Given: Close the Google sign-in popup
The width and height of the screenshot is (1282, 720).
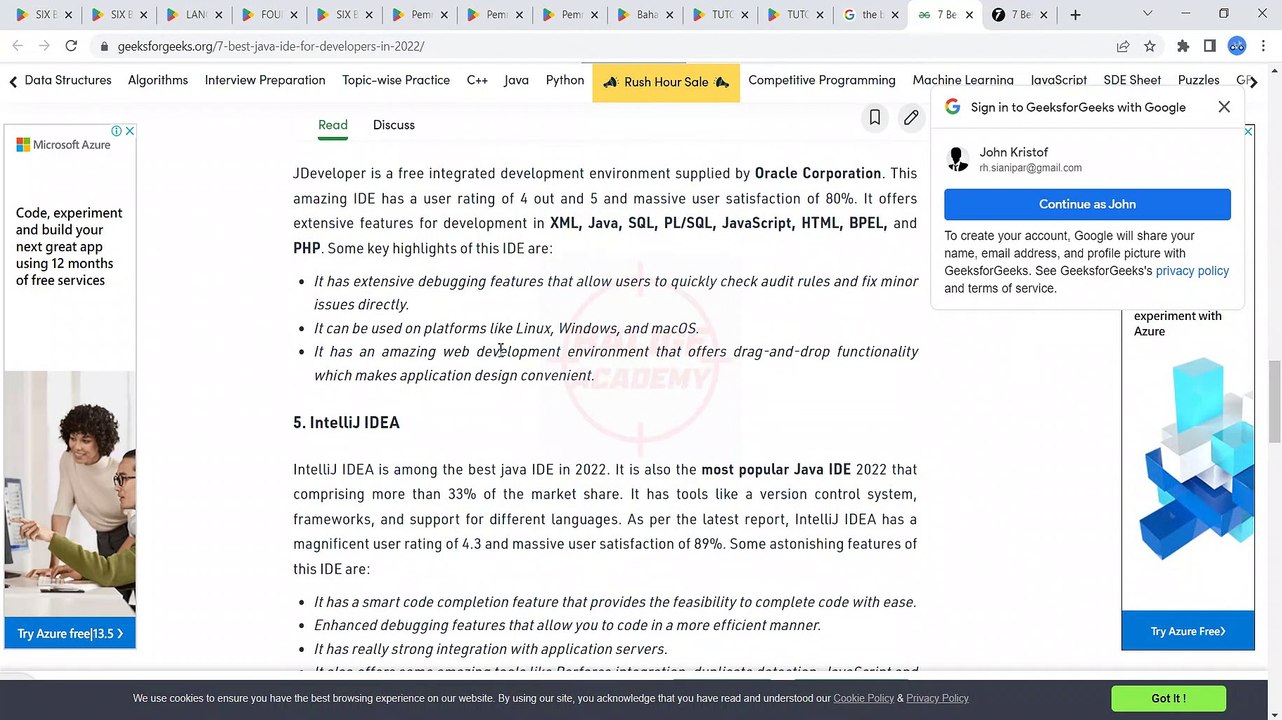Looking at the screenshot, I should [x=1224, y=107].
